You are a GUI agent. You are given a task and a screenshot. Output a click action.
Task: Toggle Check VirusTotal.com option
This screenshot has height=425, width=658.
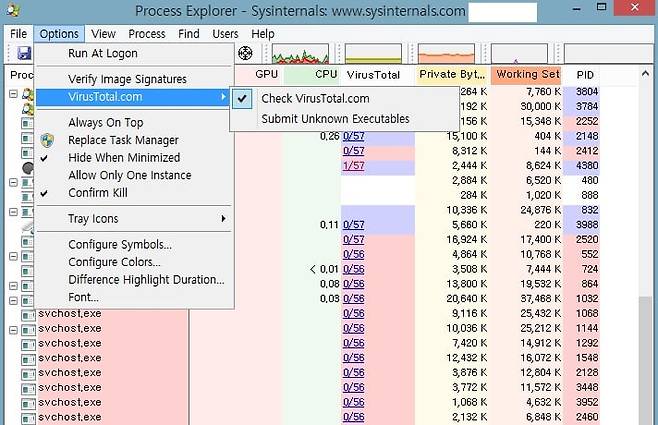(x=315, y=98)
